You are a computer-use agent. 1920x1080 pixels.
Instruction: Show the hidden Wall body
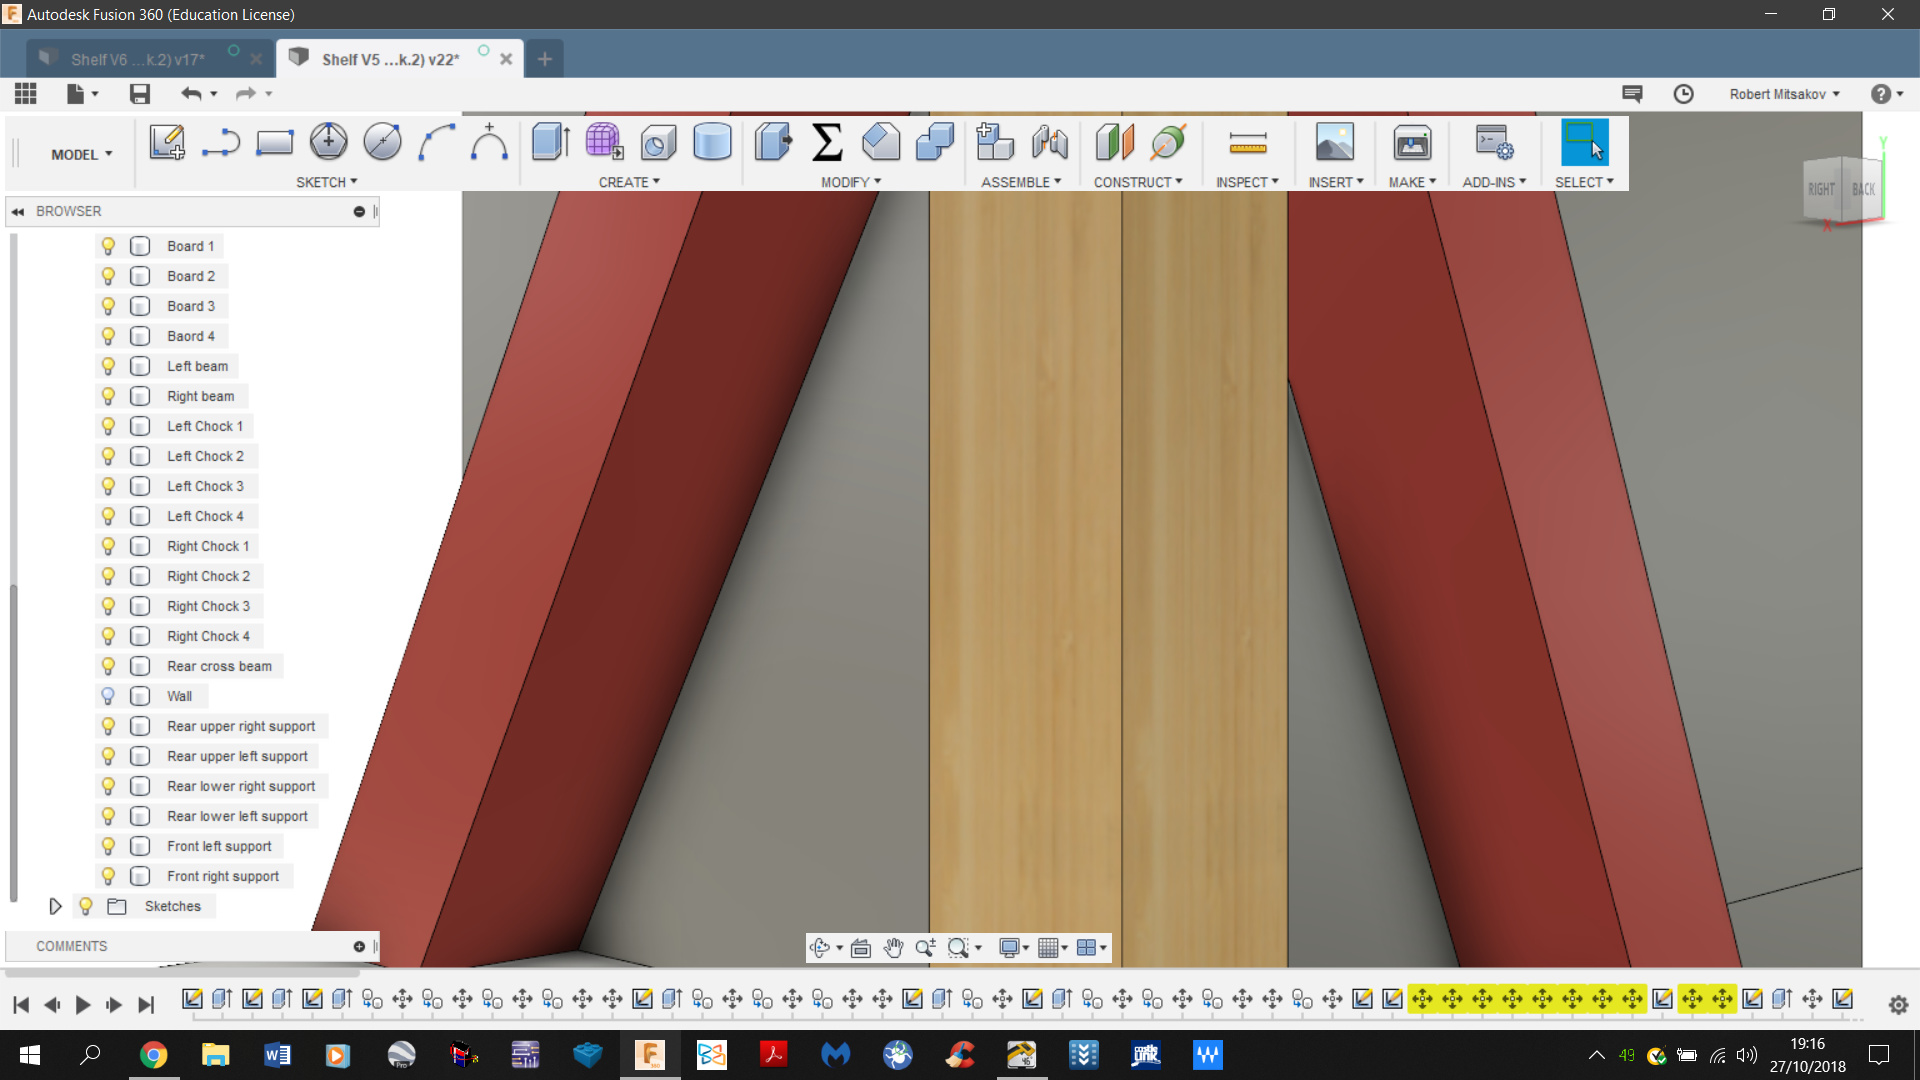tap(108, 696)
